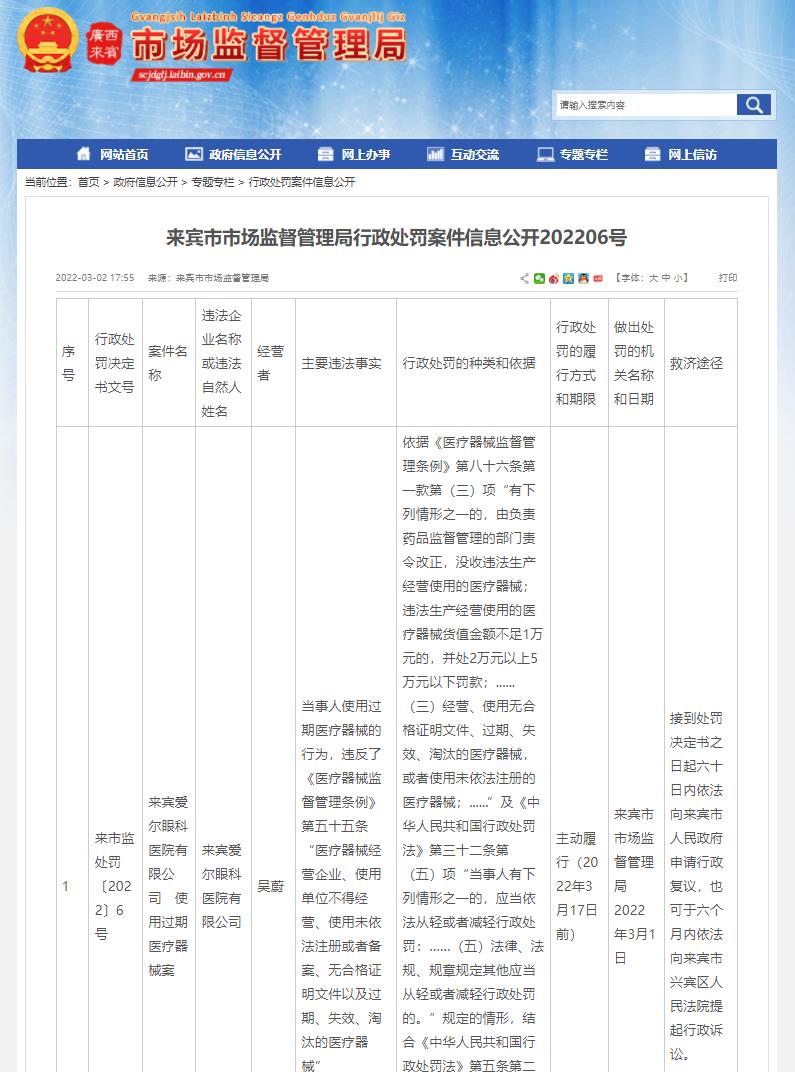This screenshot has height=1072, width=795.
Task: Select 互动交流 in the navigation bar
Action: click(x=463, y=154)
